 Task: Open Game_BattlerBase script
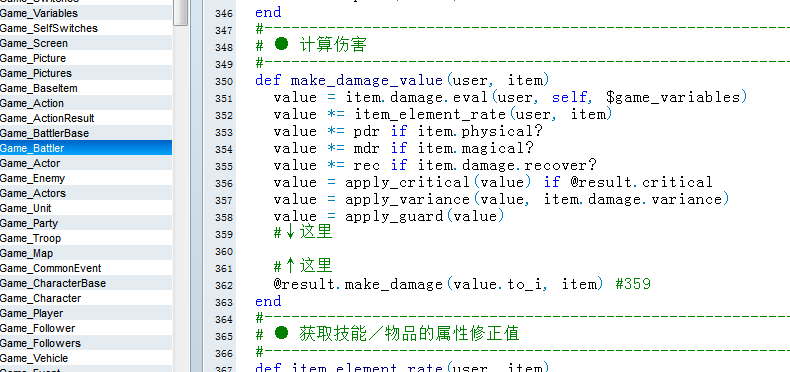point(86,133)
